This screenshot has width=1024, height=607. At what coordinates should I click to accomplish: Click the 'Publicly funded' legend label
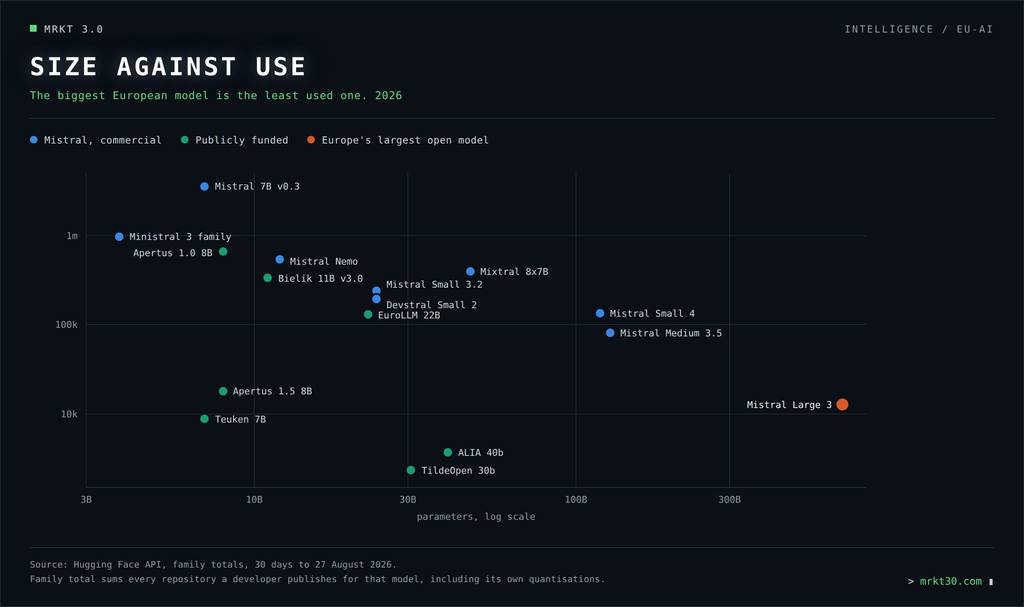[242, 140]
